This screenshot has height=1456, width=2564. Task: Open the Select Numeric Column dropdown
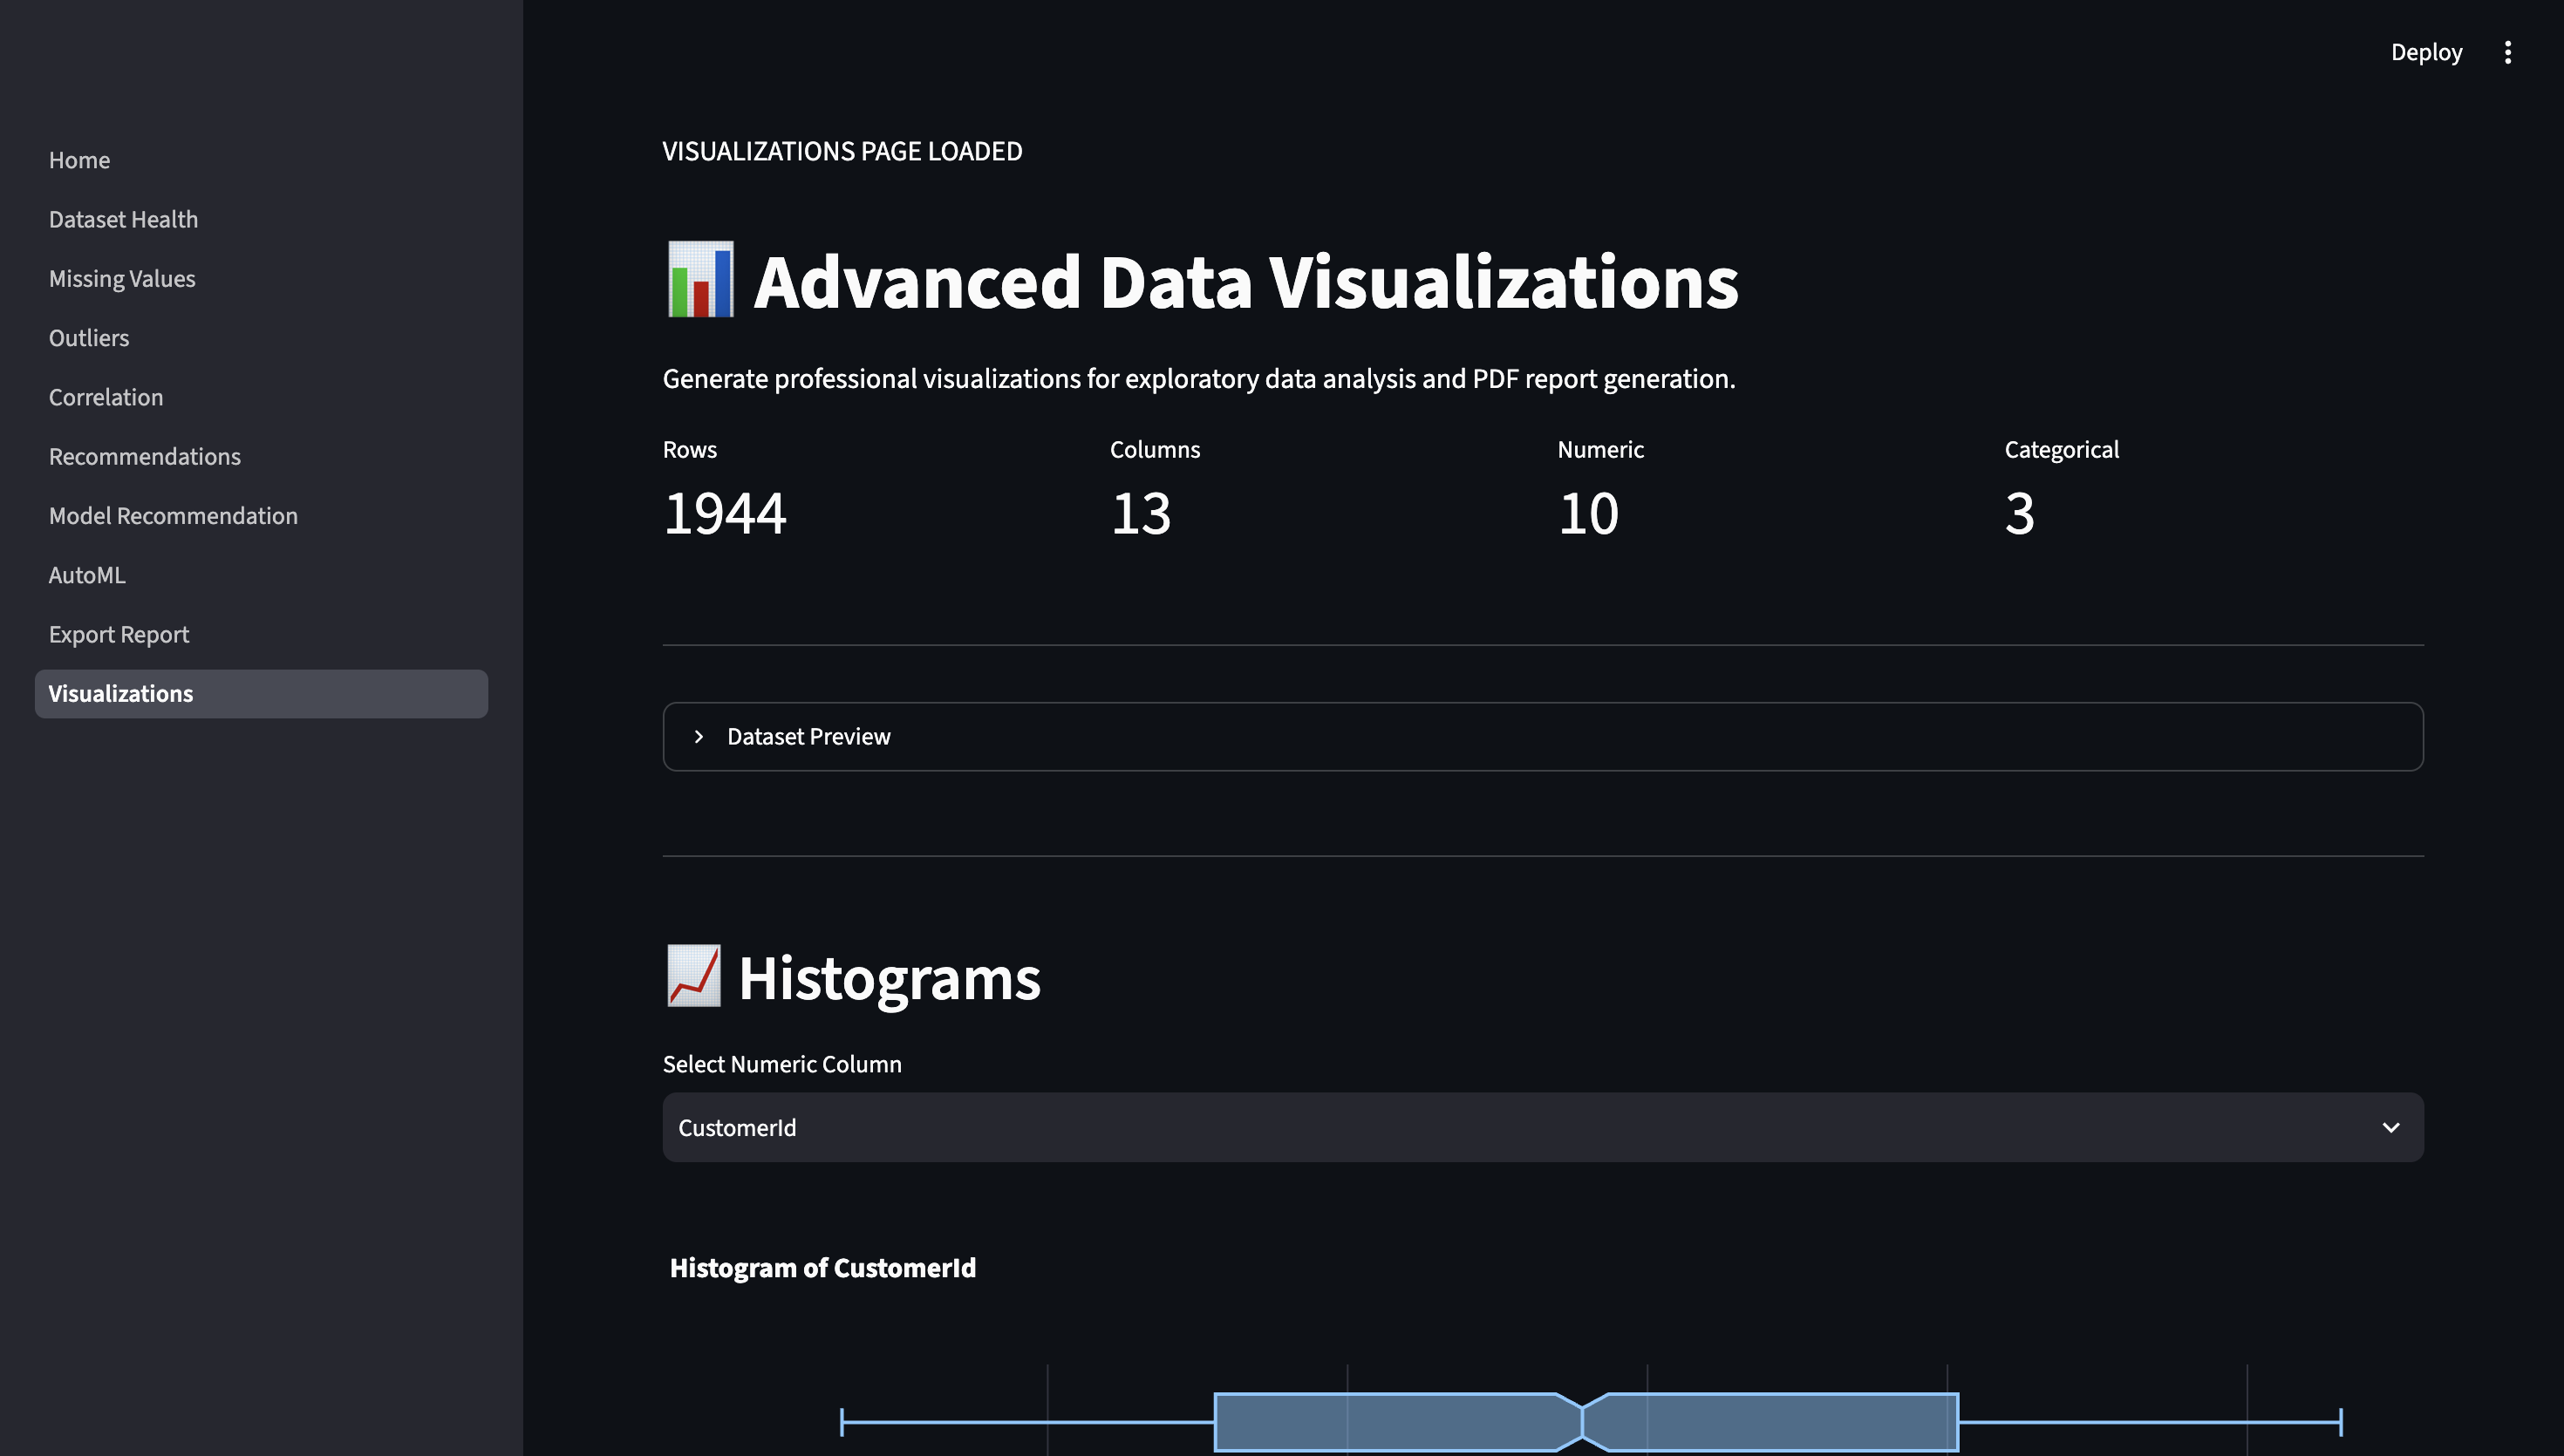pos(1543,1127)
